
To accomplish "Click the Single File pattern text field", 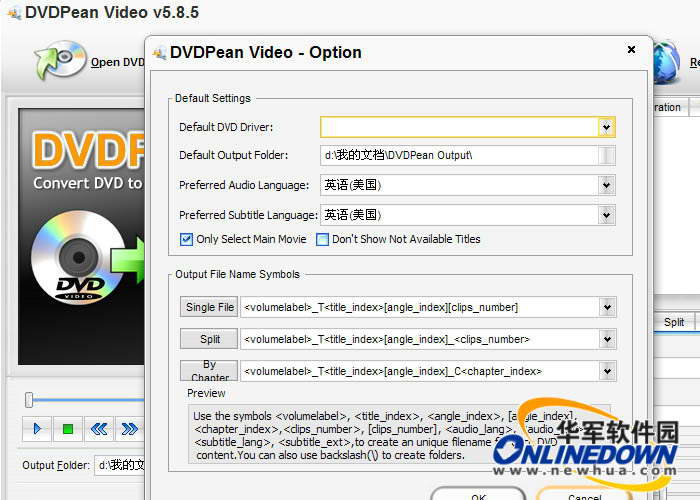I will pyautogui.click(x=420, y=307).
